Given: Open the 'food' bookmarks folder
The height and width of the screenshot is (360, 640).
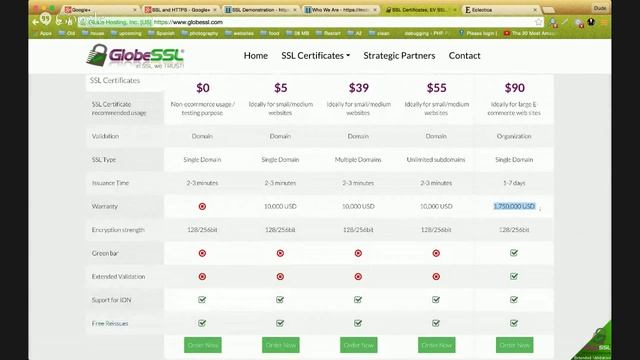Looking at the screenshot, I should click(270, 33).
